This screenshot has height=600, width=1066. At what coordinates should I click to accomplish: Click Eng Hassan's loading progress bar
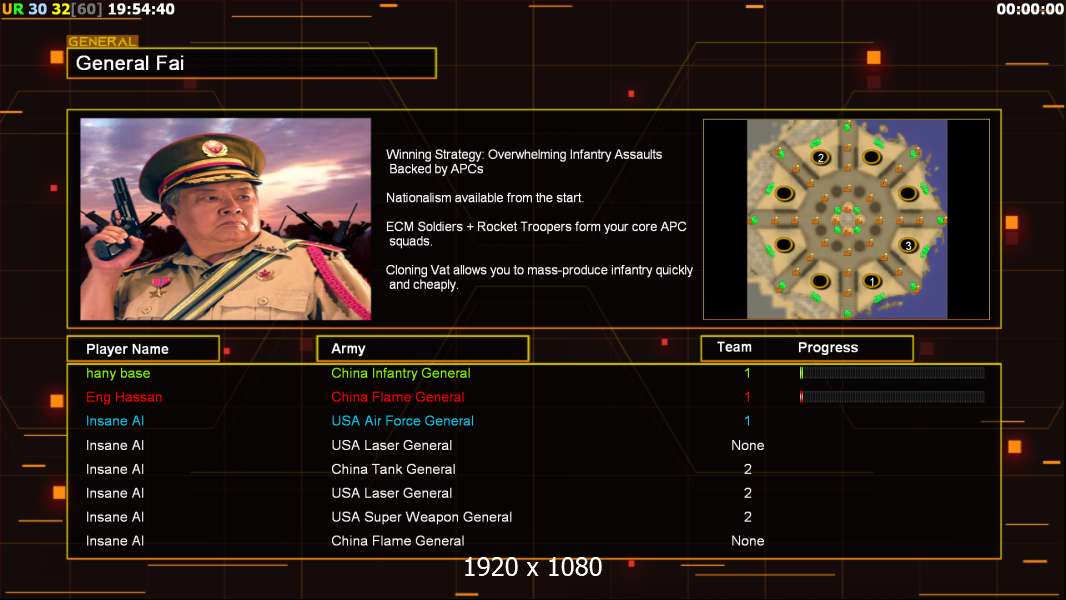892,396
